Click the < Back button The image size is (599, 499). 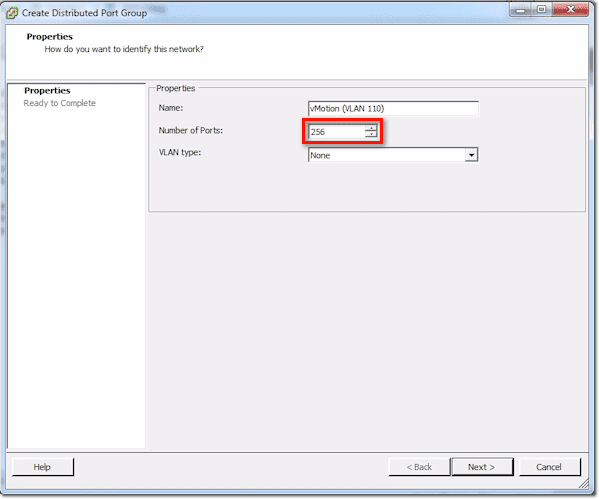[419, 467]
